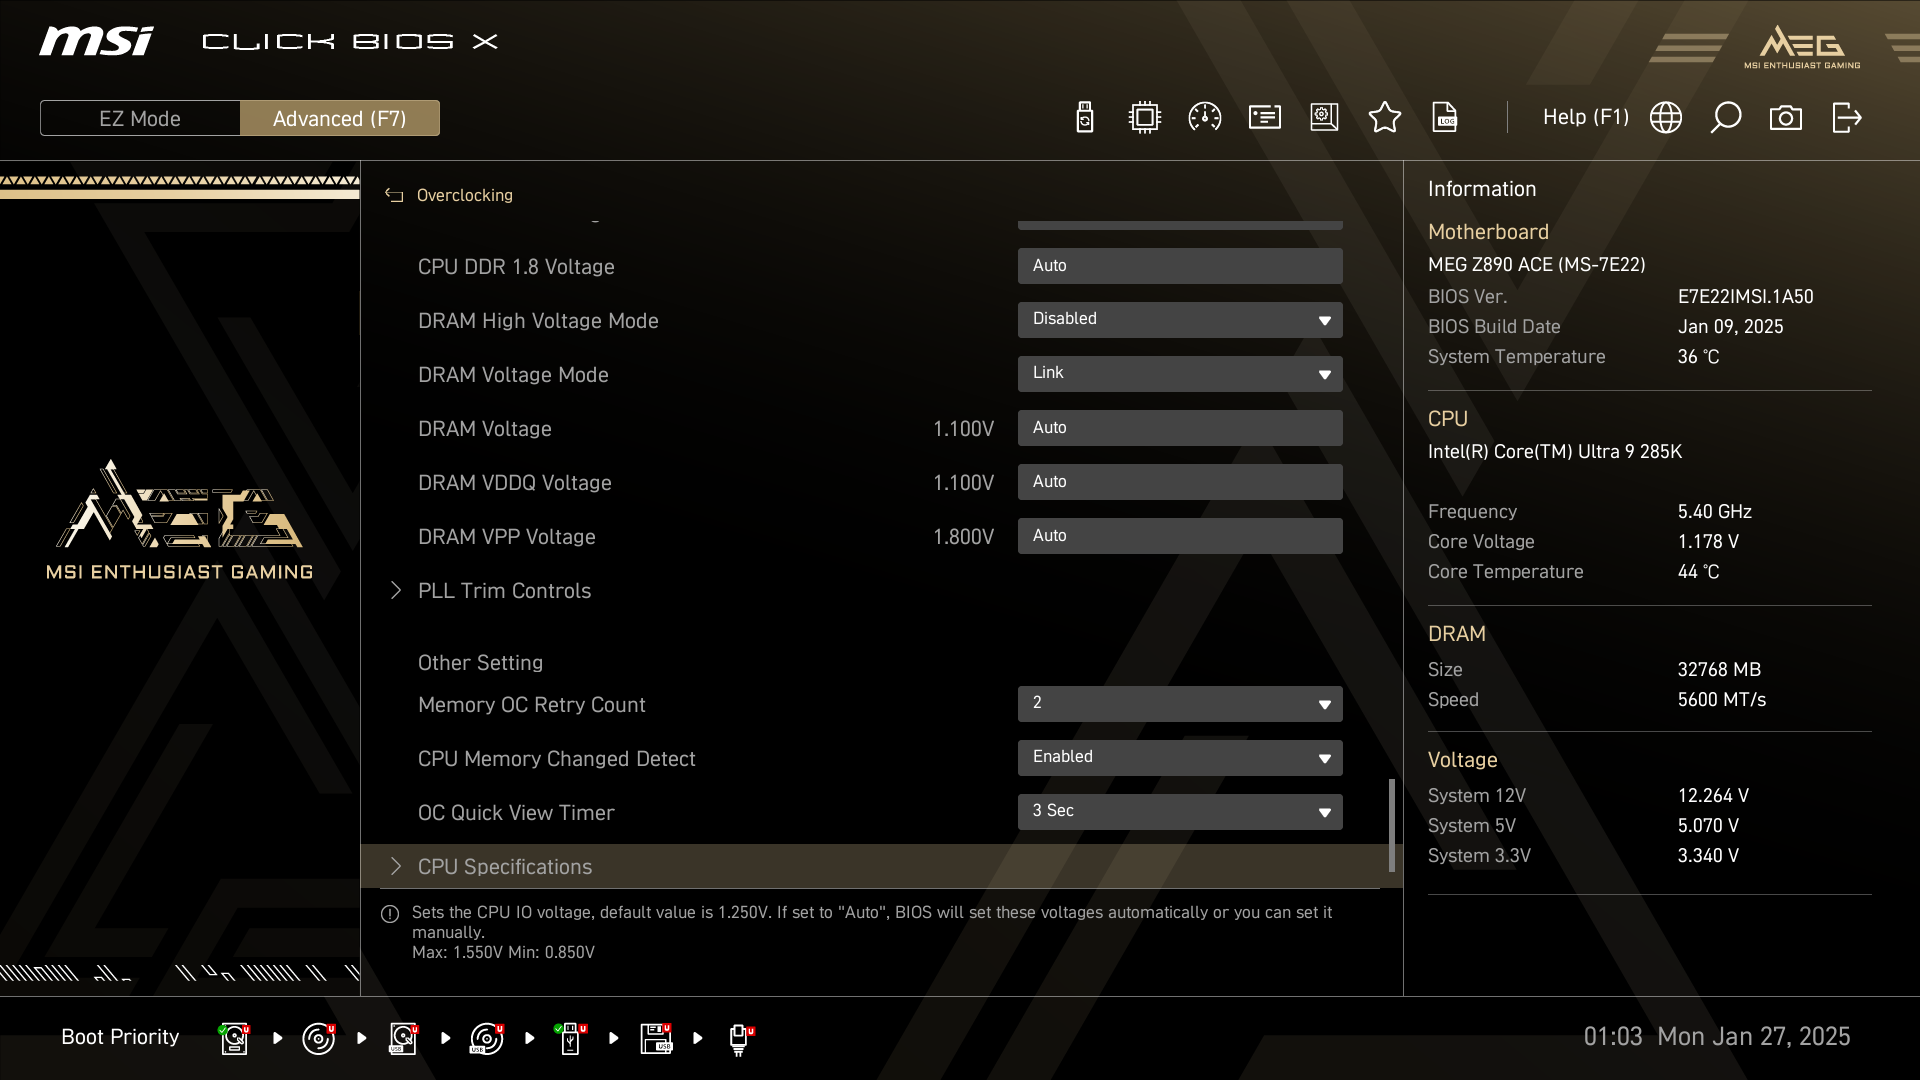
Task: Open the LOG file icon
Action: point(1444,118)
